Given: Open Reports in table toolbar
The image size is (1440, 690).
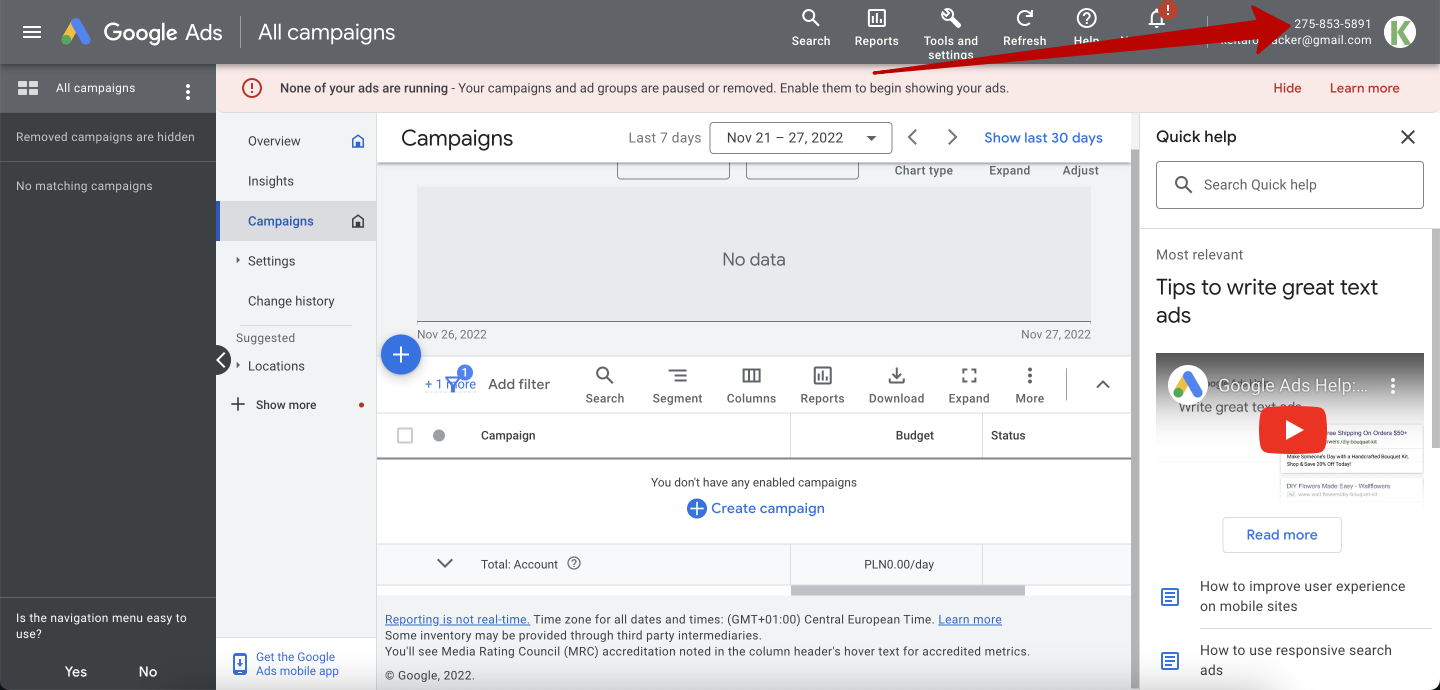Looking at the screenshot, I should tap(822, 385).
